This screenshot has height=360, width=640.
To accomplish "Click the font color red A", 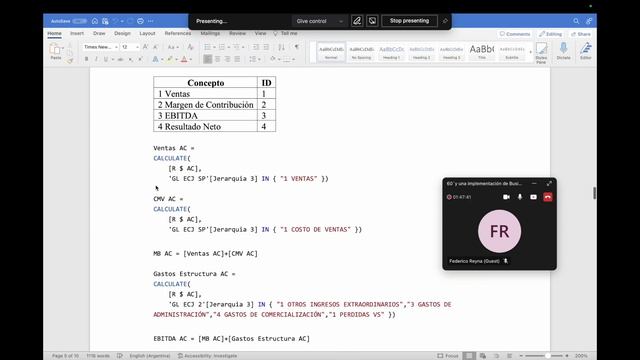I will pos(184,59).
